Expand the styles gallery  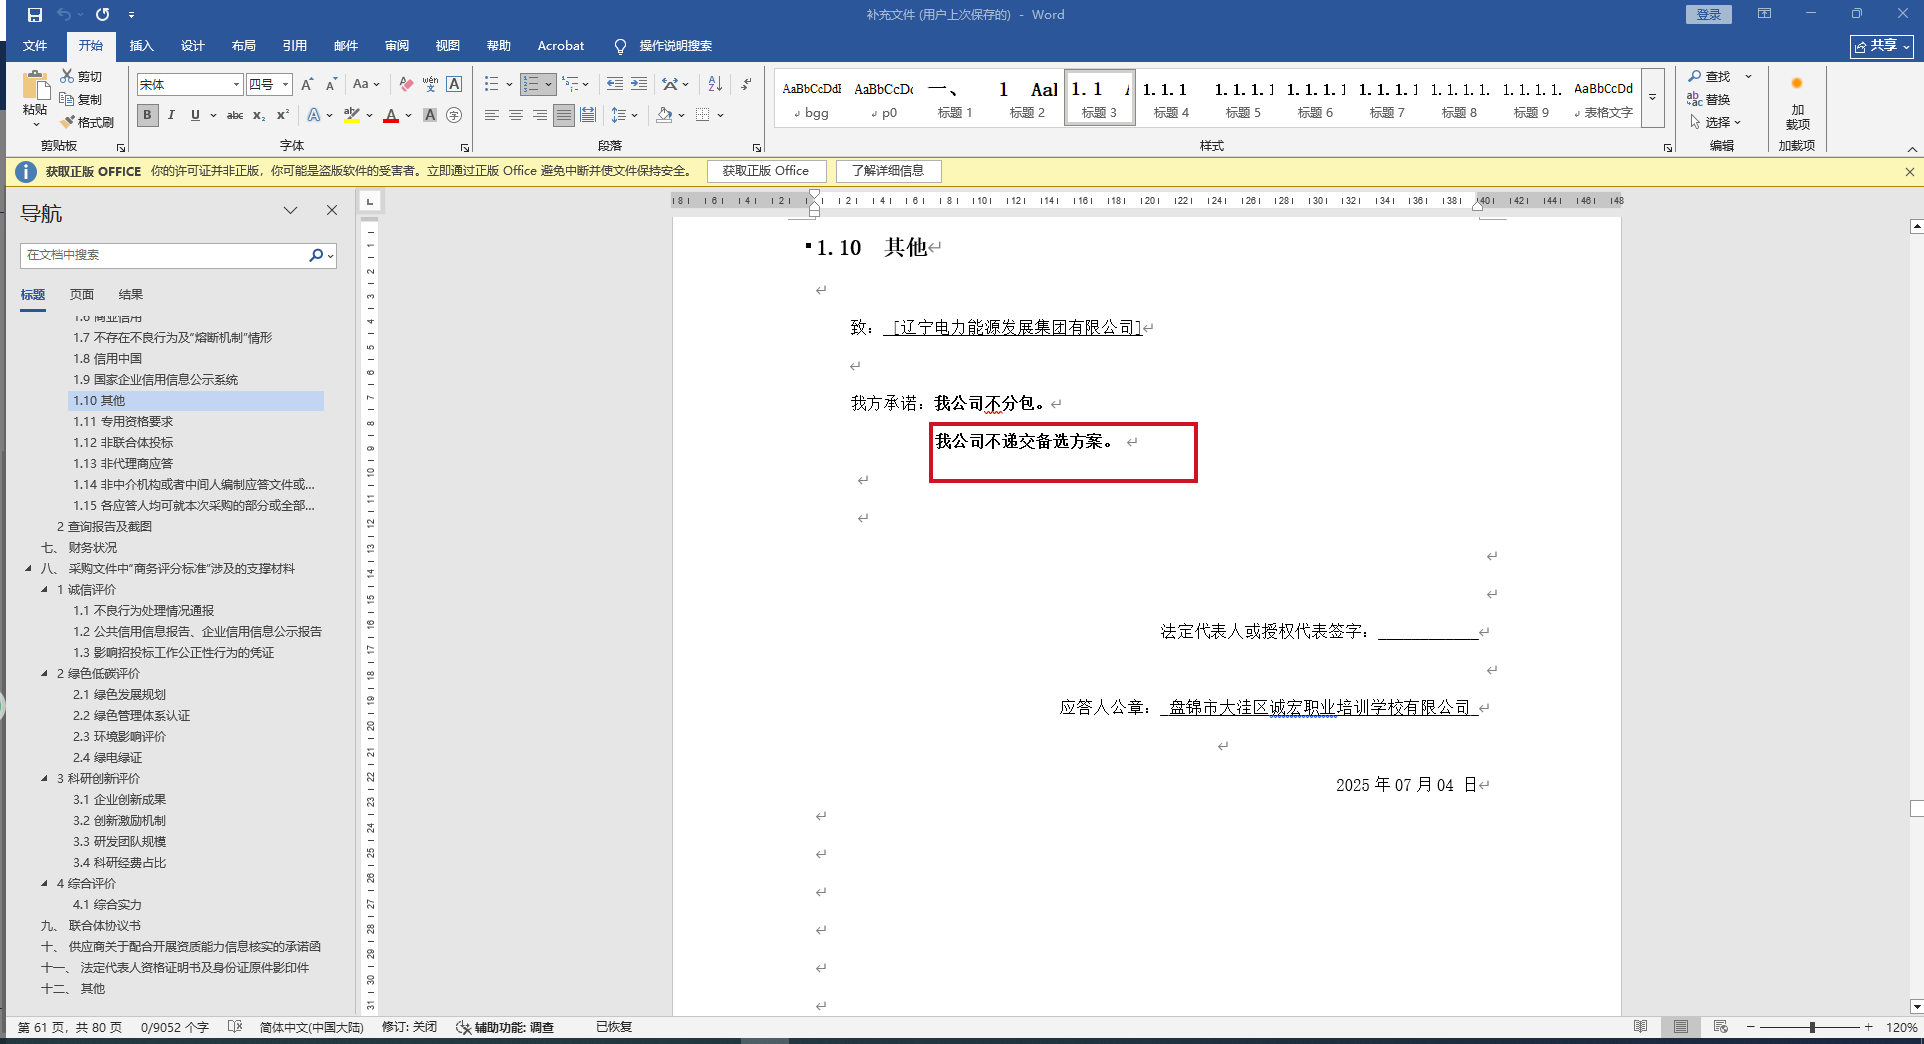[x=1653, y=98]
